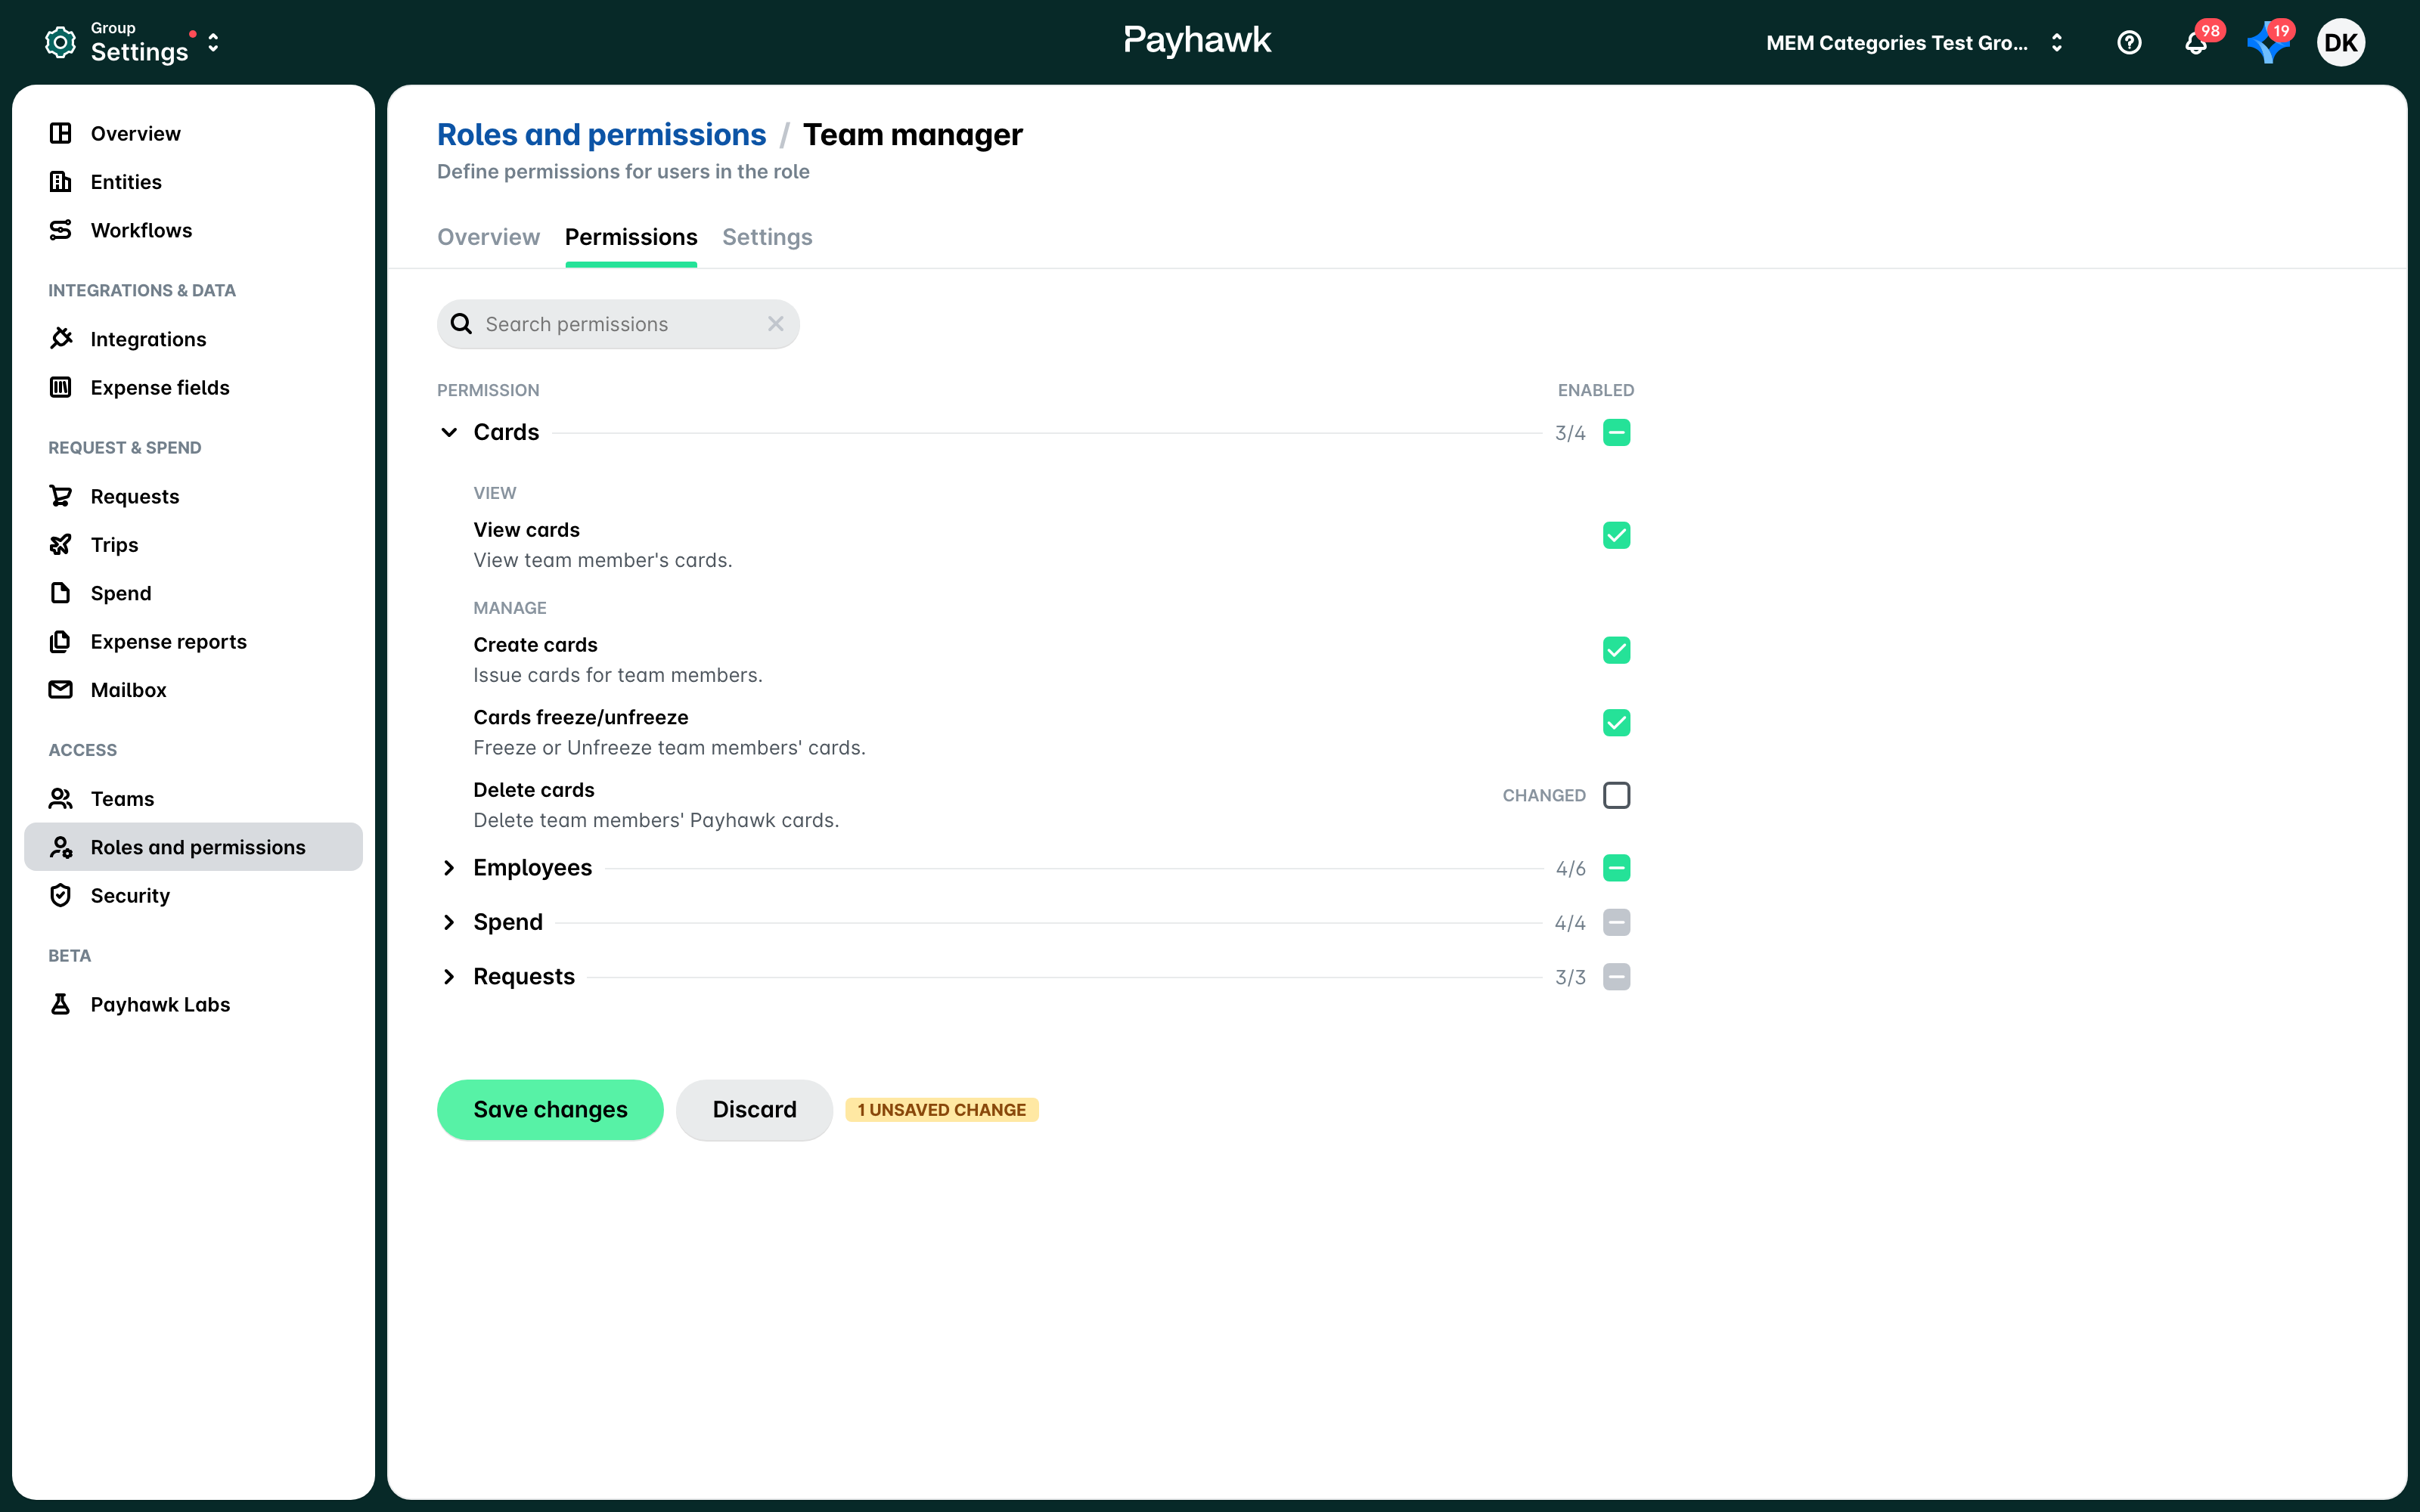Switch to the Overview tab
The height and width of the screenshot is (1512, 2420).
(x=488, y=237)
